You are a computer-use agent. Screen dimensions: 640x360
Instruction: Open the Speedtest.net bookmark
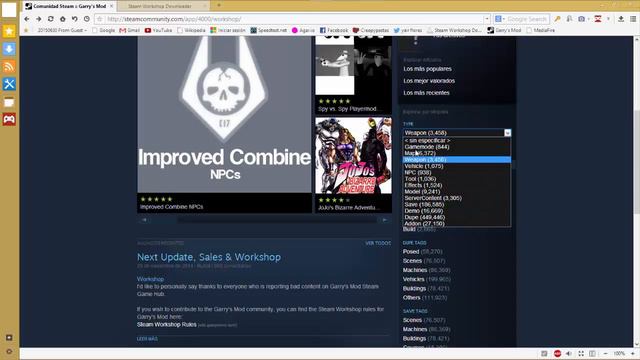click(269, 30)
